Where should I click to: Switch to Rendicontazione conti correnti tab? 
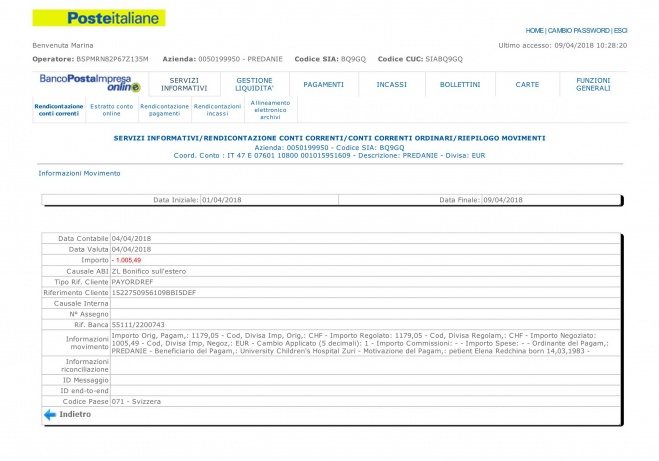coord(57,110)
